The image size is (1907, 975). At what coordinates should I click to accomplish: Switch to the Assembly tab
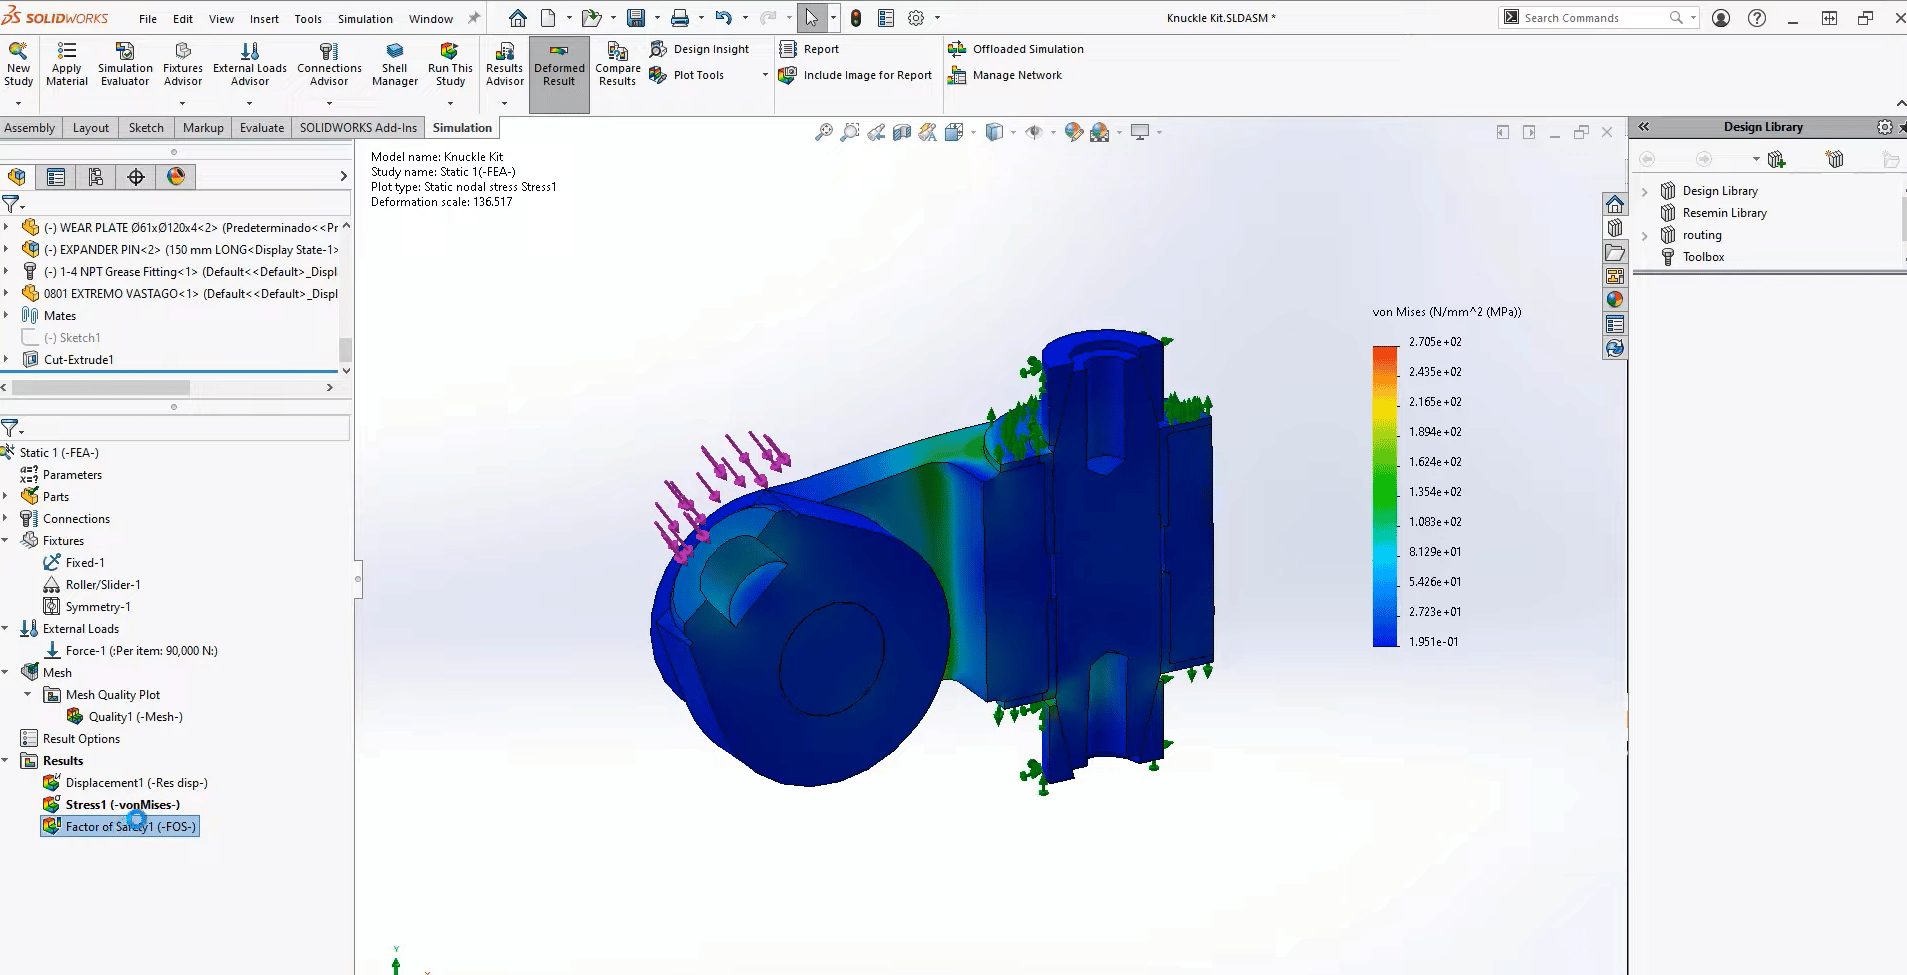click(30, 127)
